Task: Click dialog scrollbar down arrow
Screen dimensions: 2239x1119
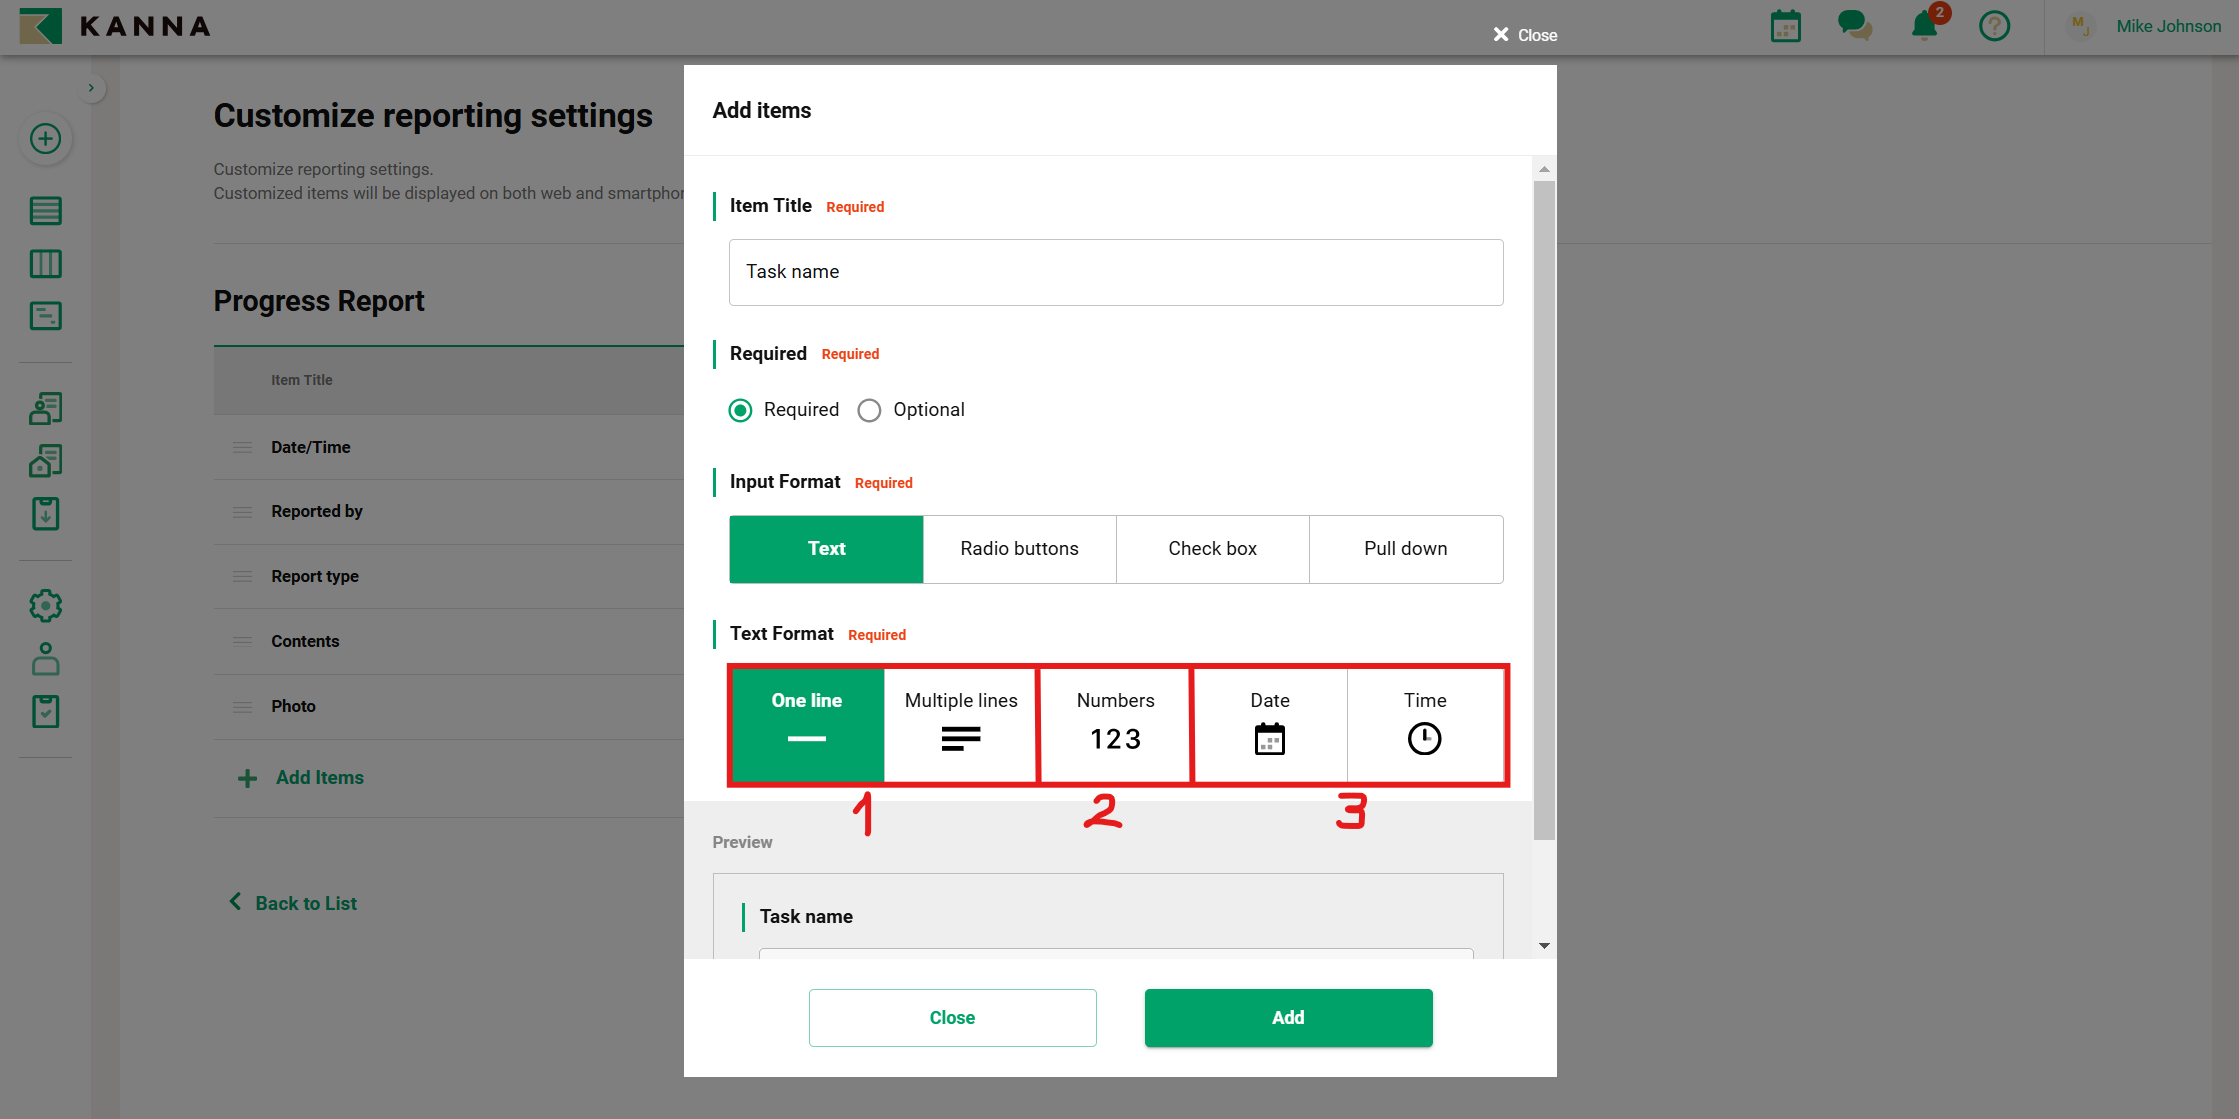Action: pyautogui.click(x=1544, y=946)
